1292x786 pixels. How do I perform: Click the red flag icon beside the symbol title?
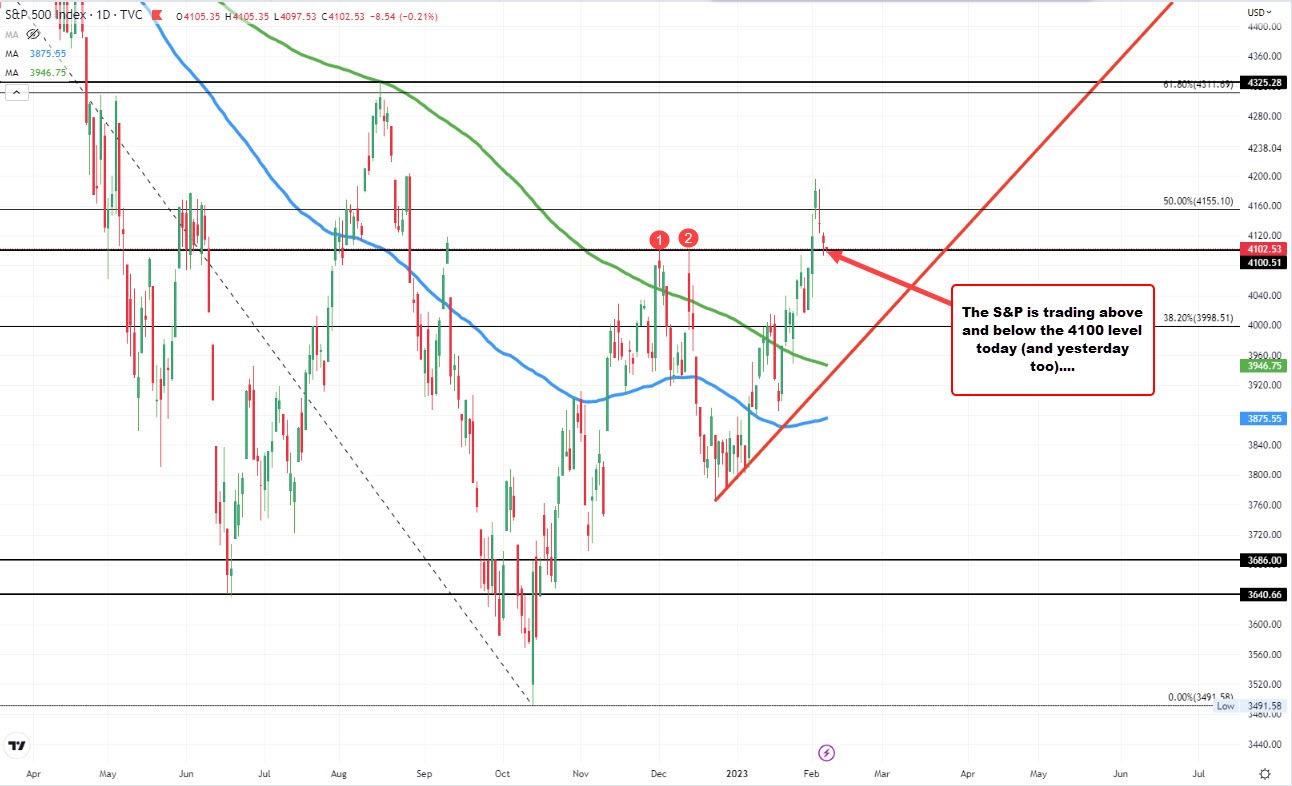(x=159, y=14)
